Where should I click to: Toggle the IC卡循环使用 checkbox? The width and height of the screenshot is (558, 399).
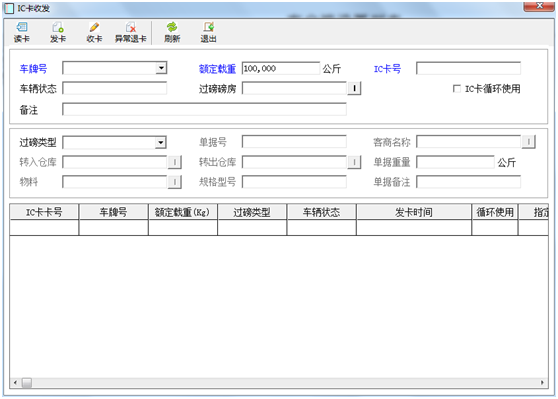point(457,88)
